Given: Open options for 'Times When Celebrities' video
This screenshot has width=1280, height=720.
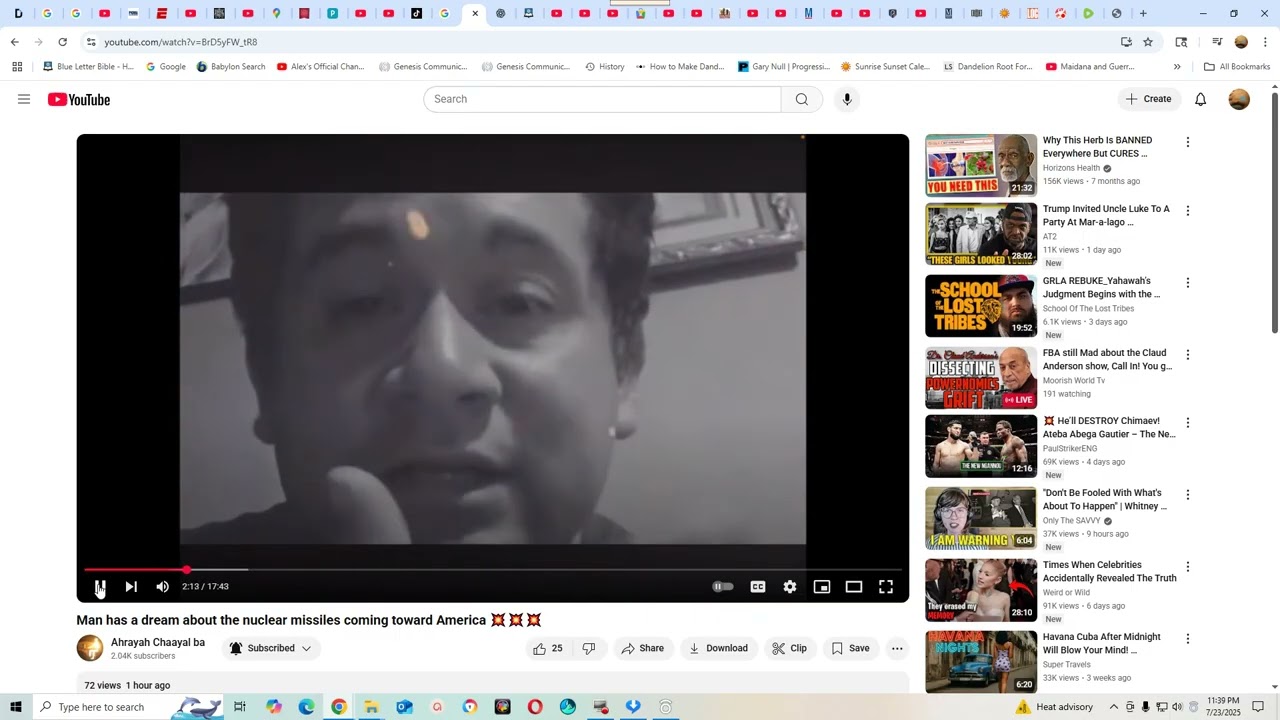Looking at the screenshot, I should (x=1188, y=567).
